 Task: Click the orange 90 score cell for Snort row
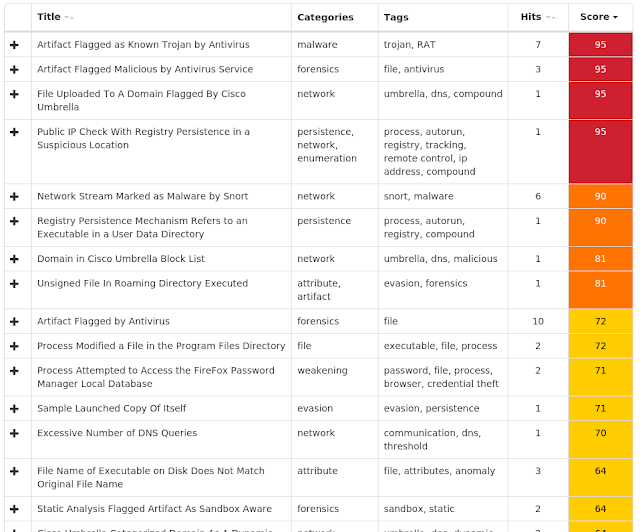click(x=600, y=196)
